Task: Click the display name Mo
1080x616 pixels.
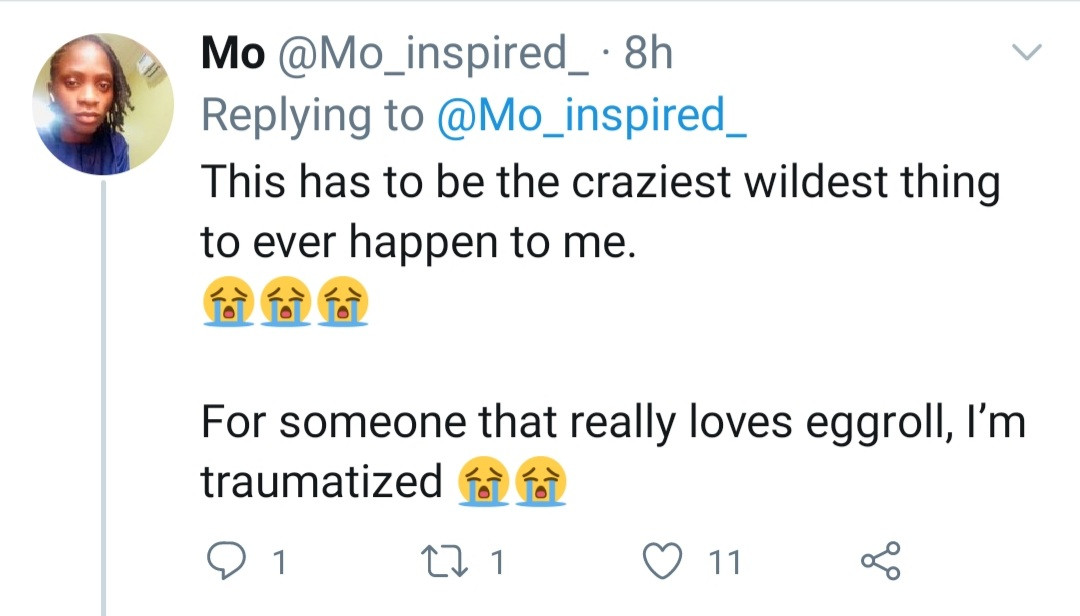Action: pos(233,54)
